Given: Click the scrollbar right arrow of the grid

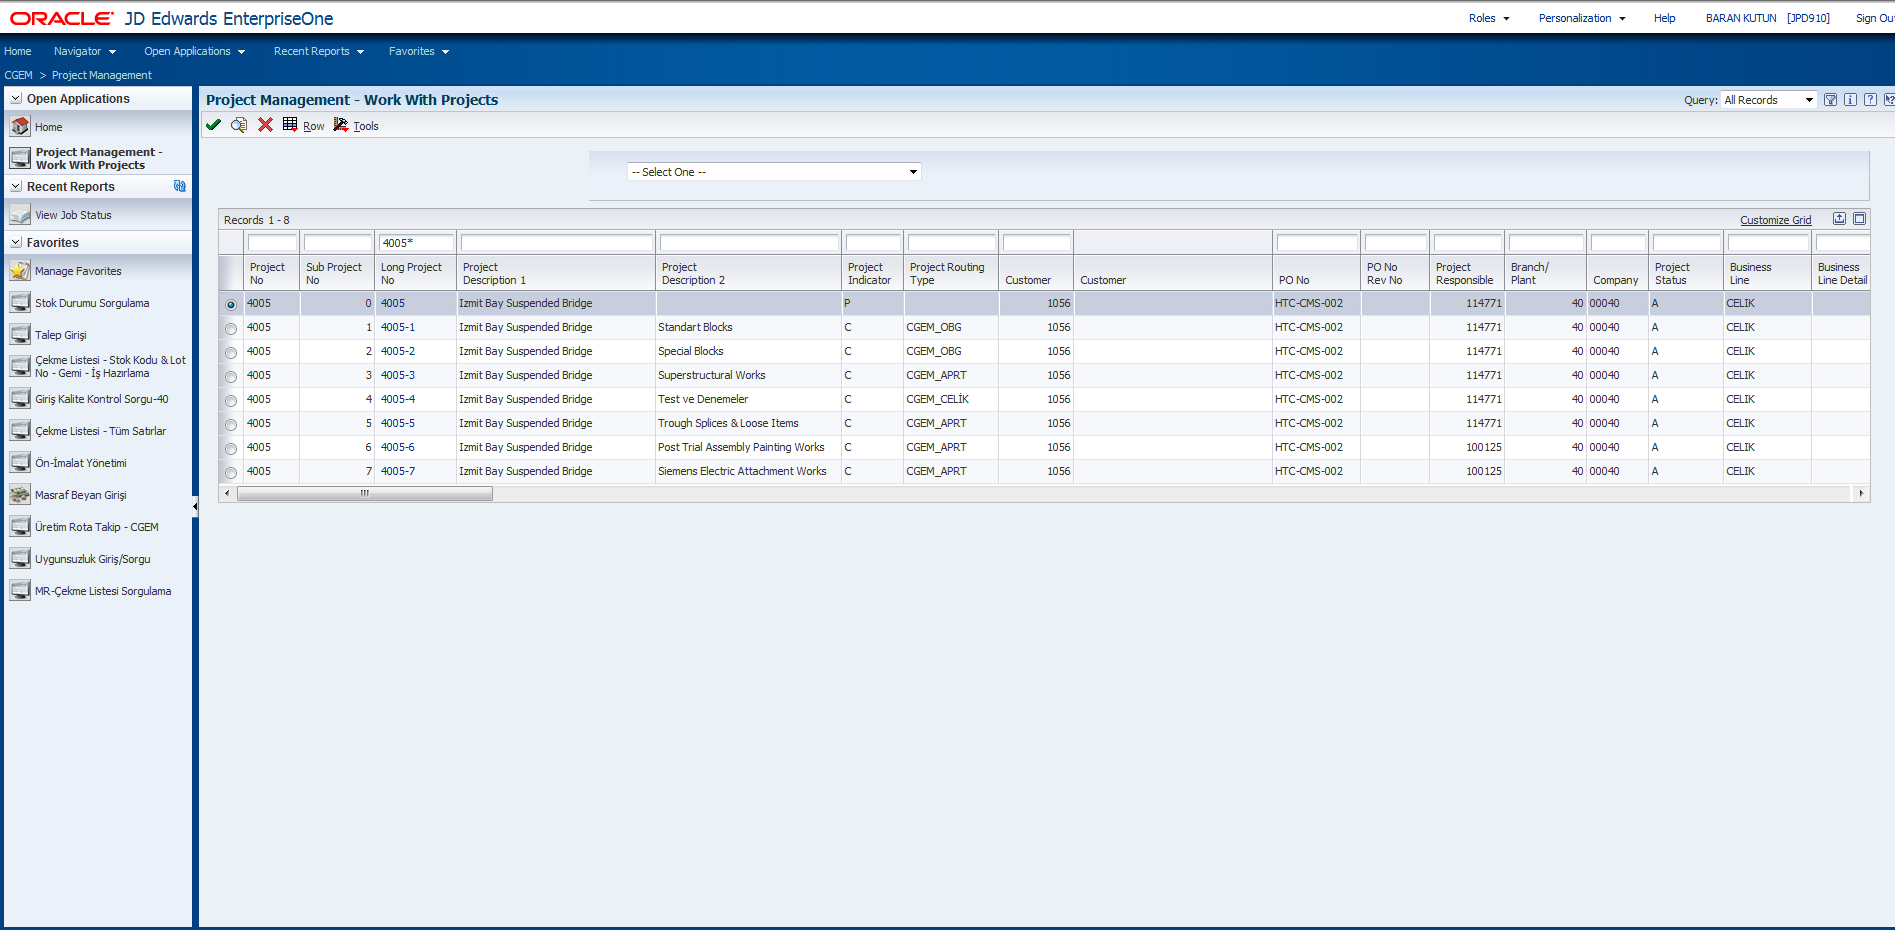Looking at the screenshot, I should [1860, 493].
